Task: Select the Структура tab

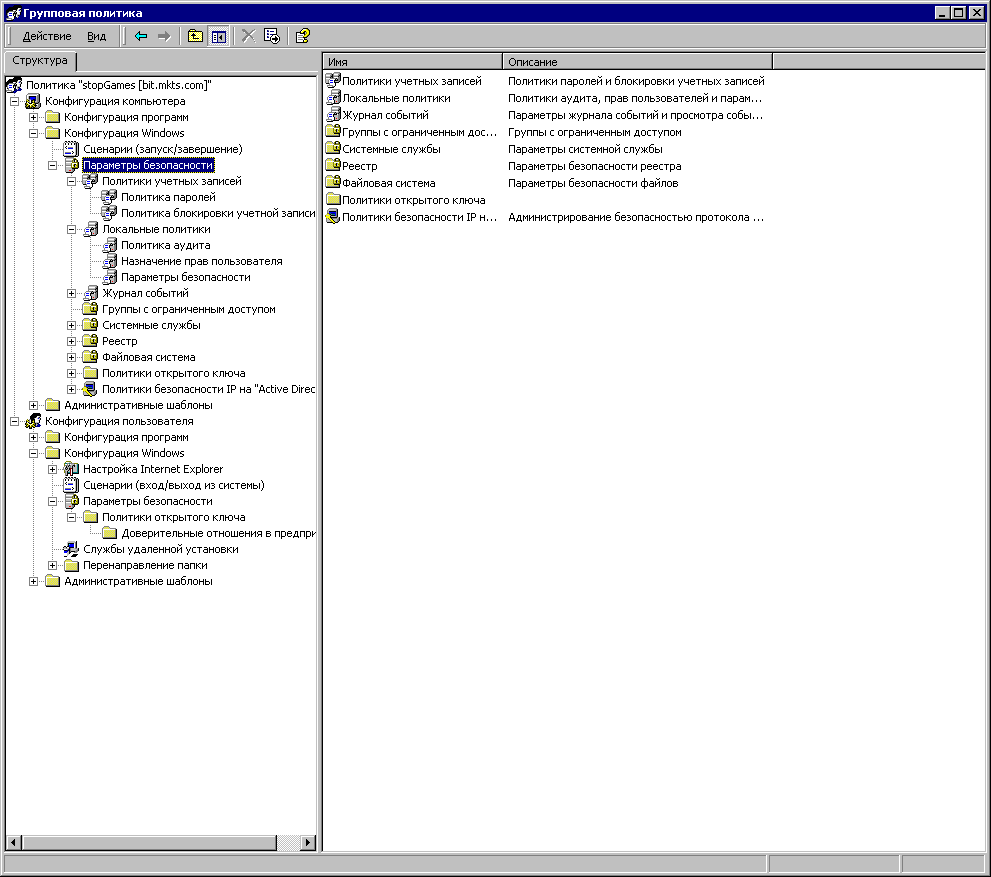Action: (x=40, y=61)
